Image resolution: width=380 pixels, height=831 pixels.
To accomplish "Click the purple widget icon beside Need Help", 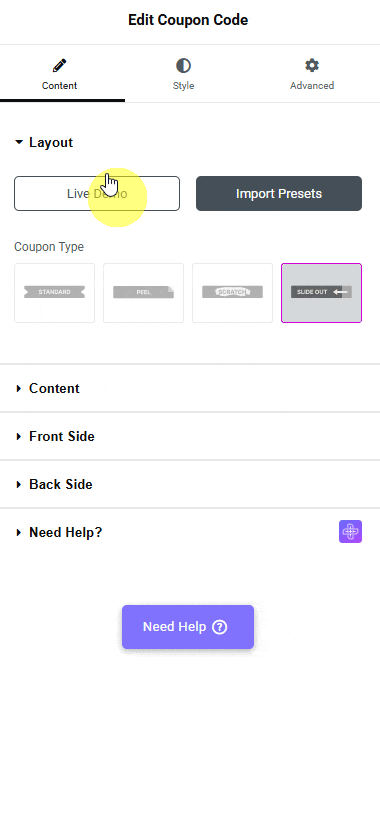I will [x=350, y=532].
